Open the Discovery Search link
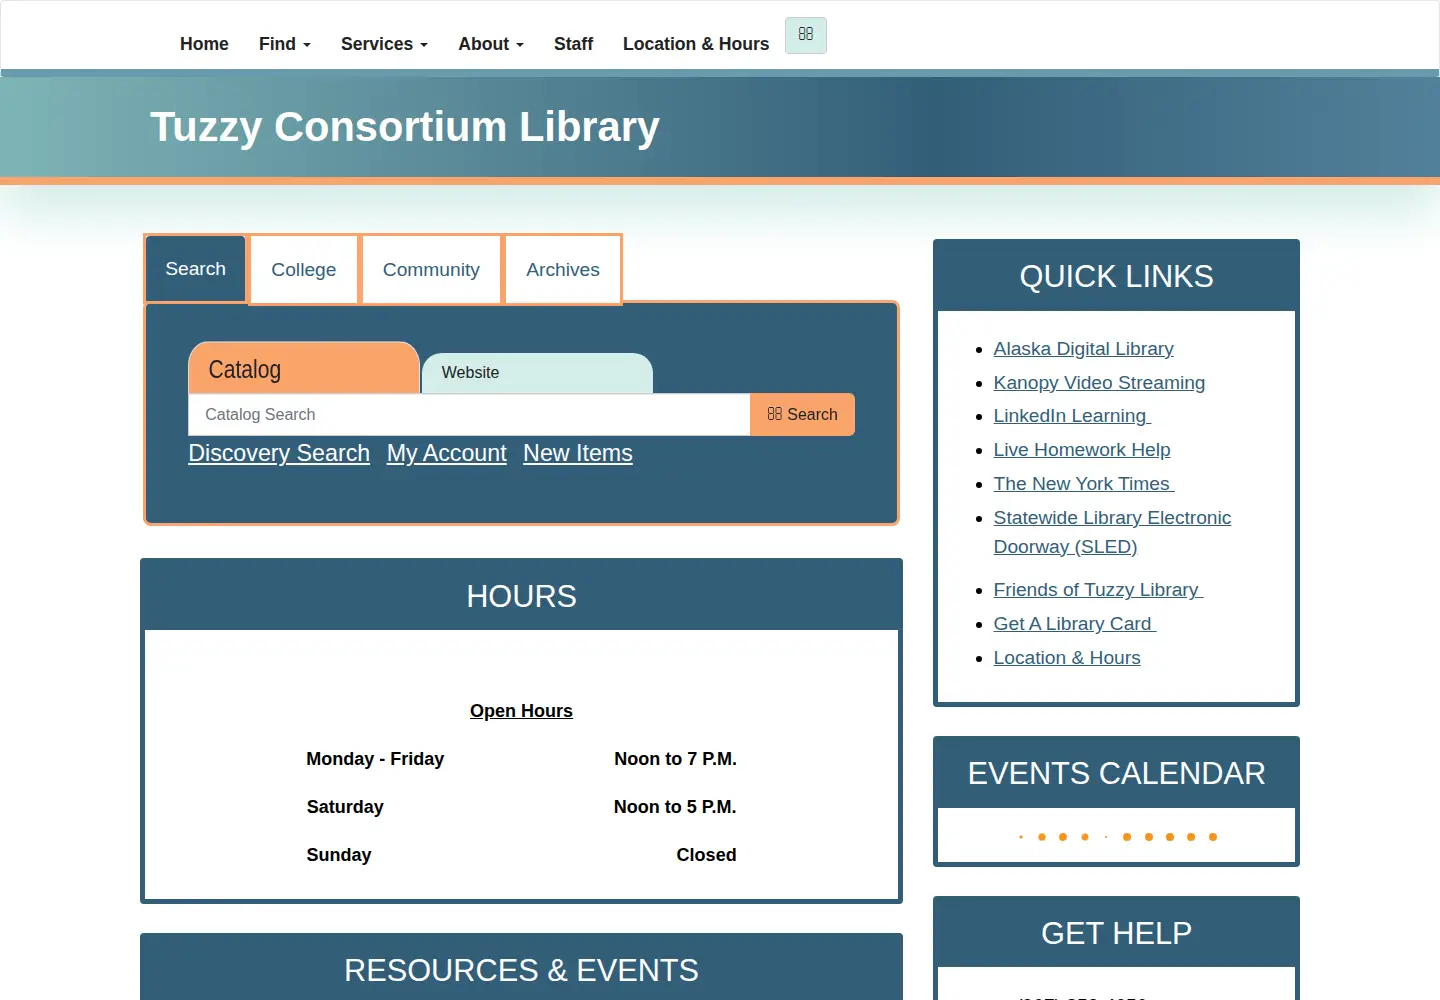The width and height of the screenshot is (1440, 1000). coord(279,453)
